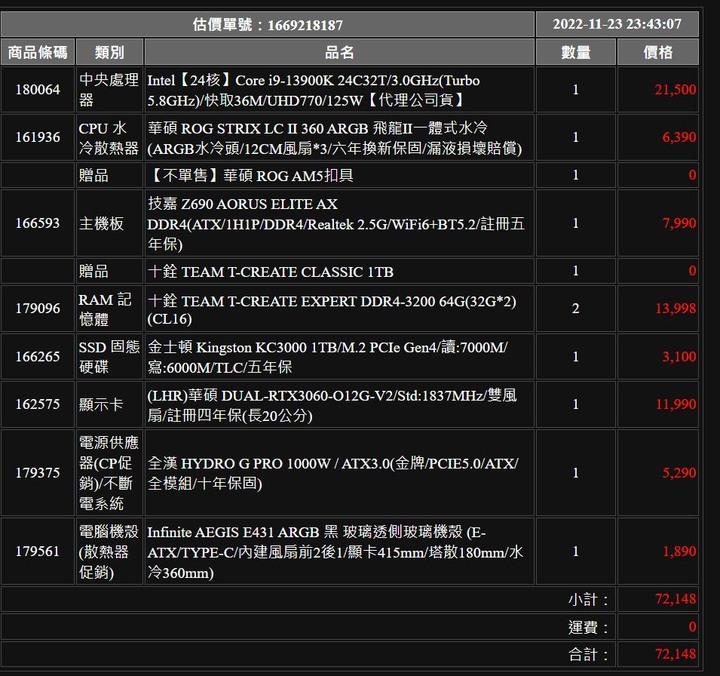
Task: Select the Kingston KC3000 1TB item
Action: (339, 357)
